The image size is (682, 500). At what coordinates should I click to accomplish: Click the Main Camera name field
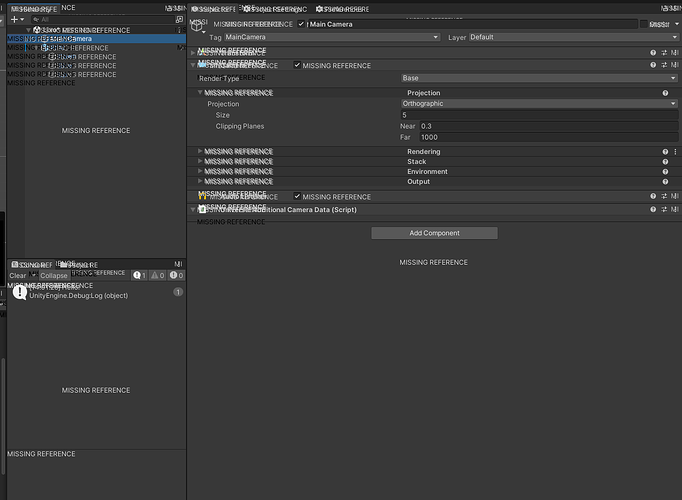click(472, 24)
